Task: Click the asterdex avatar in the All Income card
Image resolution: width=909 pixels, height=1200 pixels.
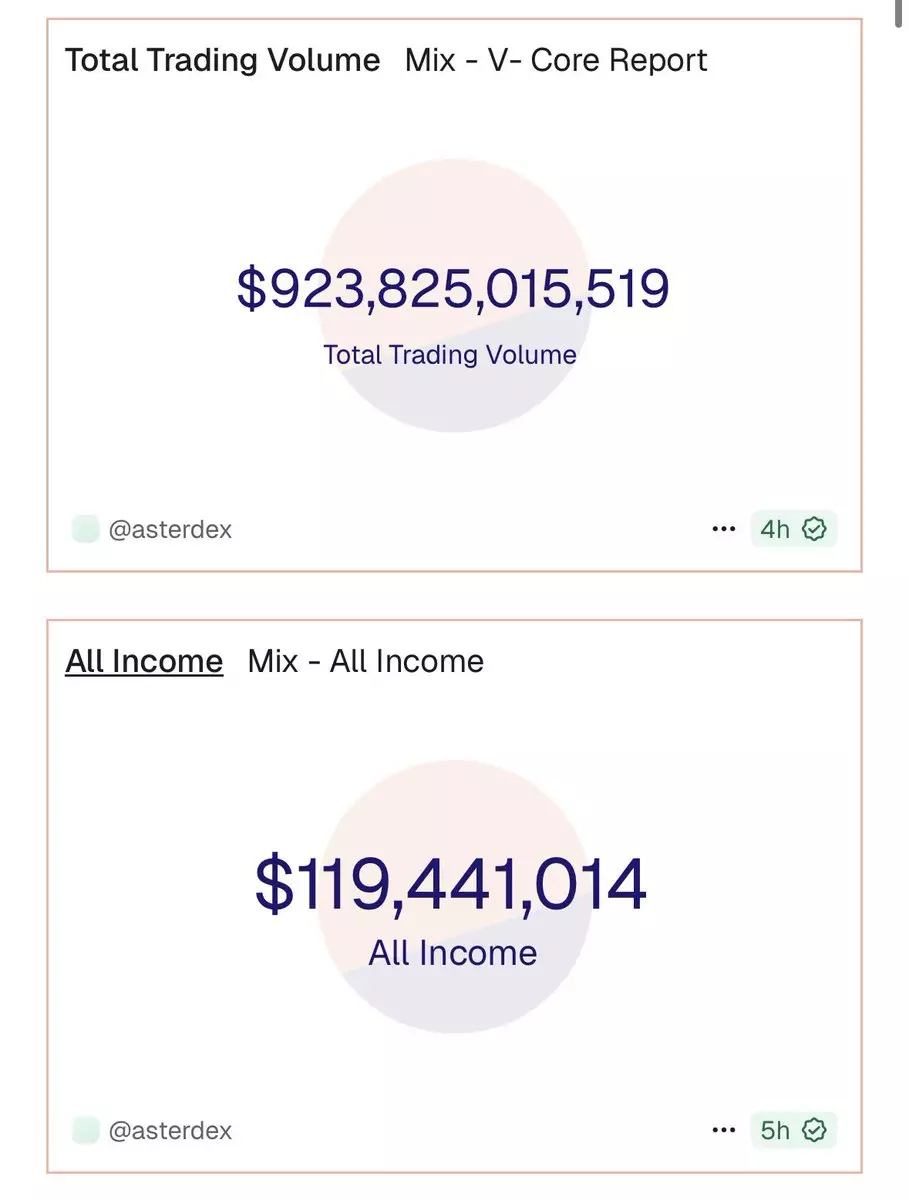Action: click(x=86, y=1131)
